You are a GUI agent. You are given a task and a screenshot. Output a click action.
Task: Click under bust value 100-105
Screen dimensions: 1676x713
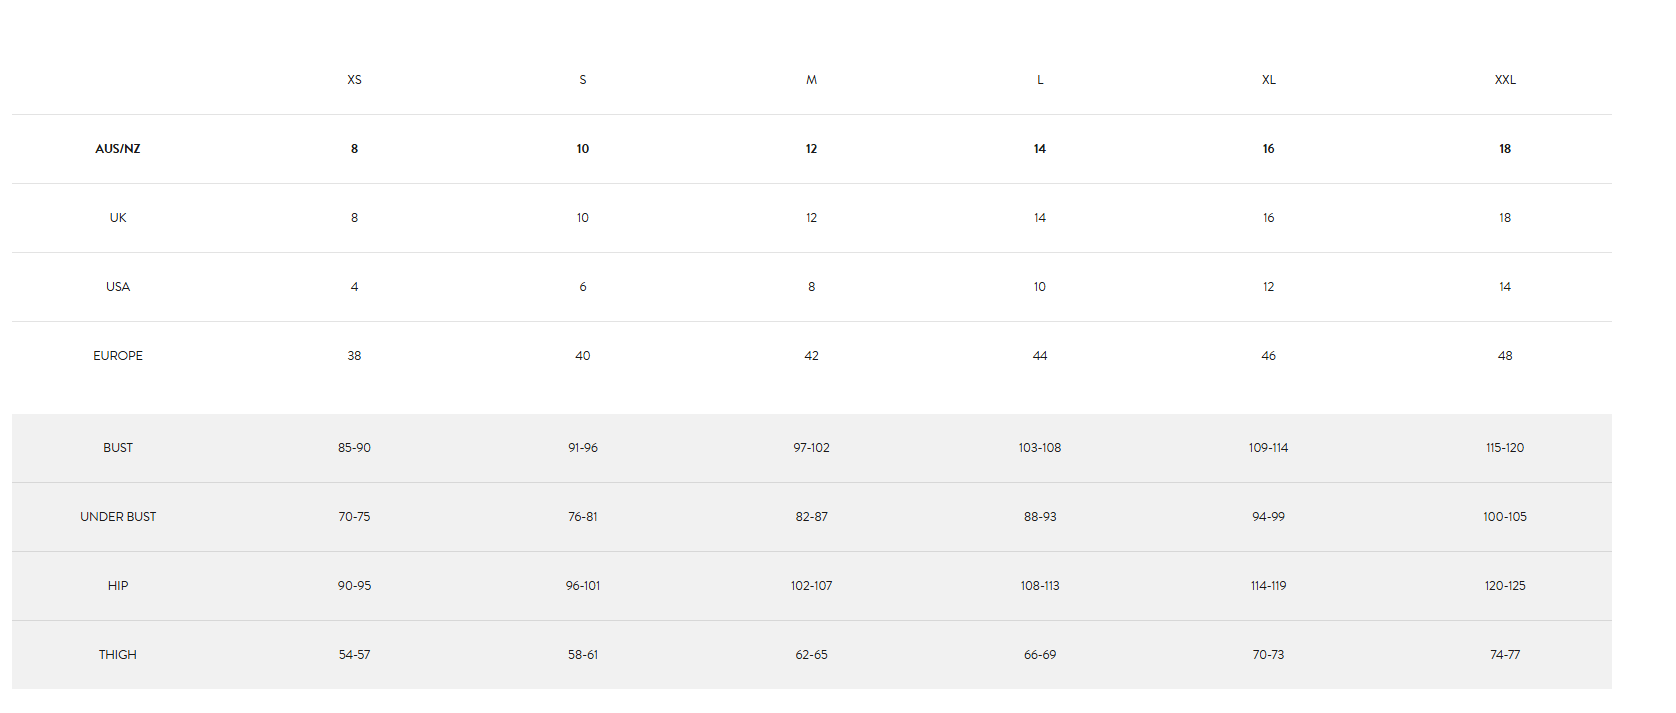coord(1505,517)
